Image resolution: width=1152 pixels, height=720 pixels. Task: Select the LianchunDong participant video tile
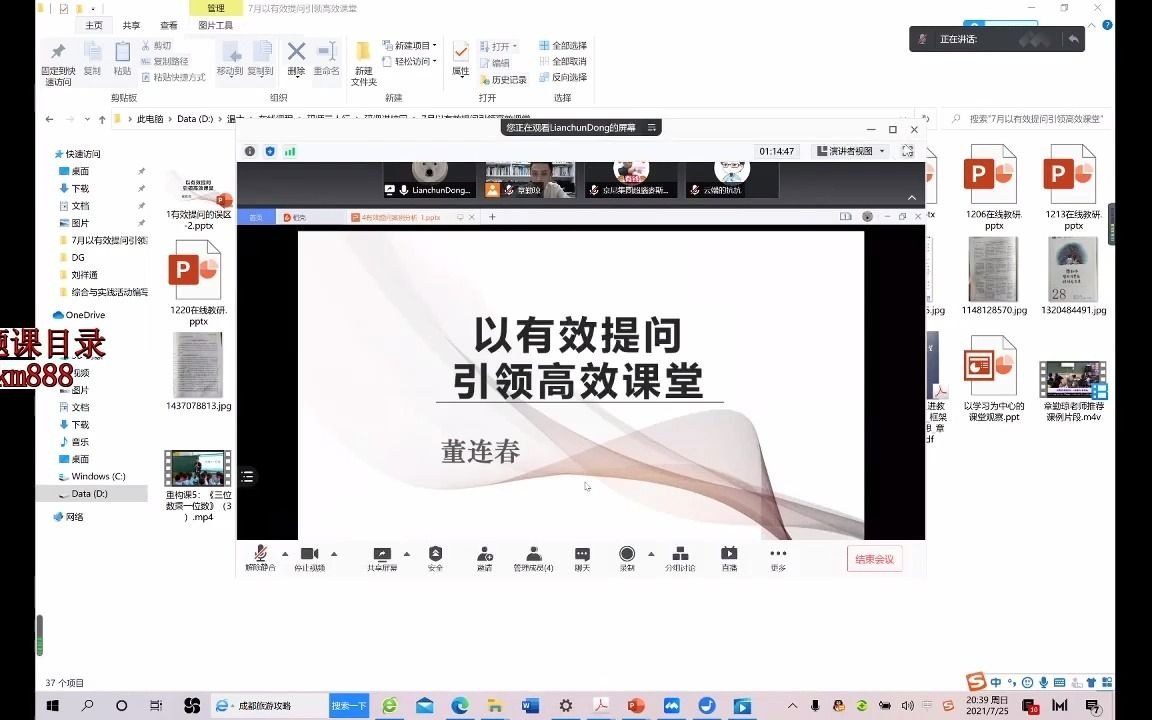point(429,180)
